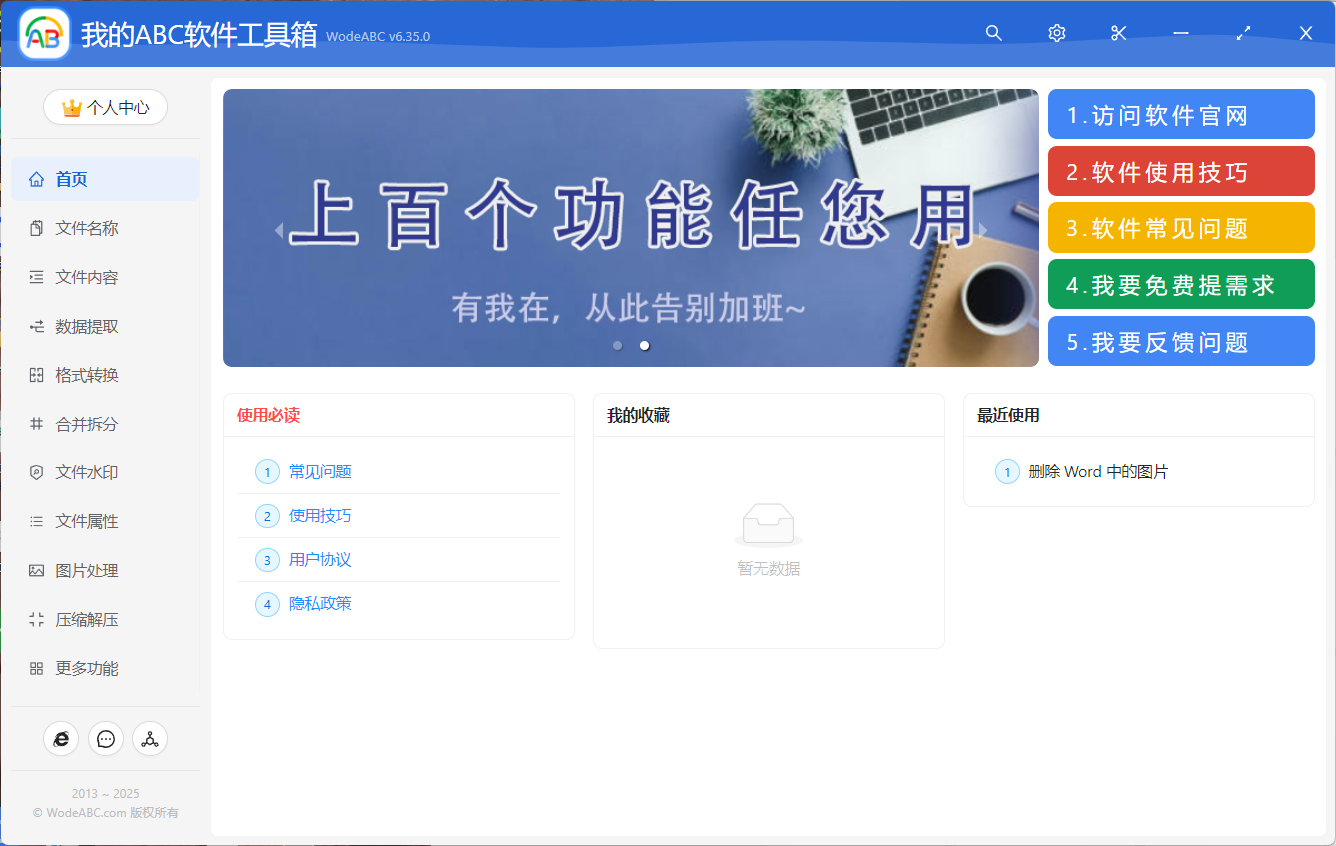Open the 文件名称 sidebar menu

[x=87, y=229]
